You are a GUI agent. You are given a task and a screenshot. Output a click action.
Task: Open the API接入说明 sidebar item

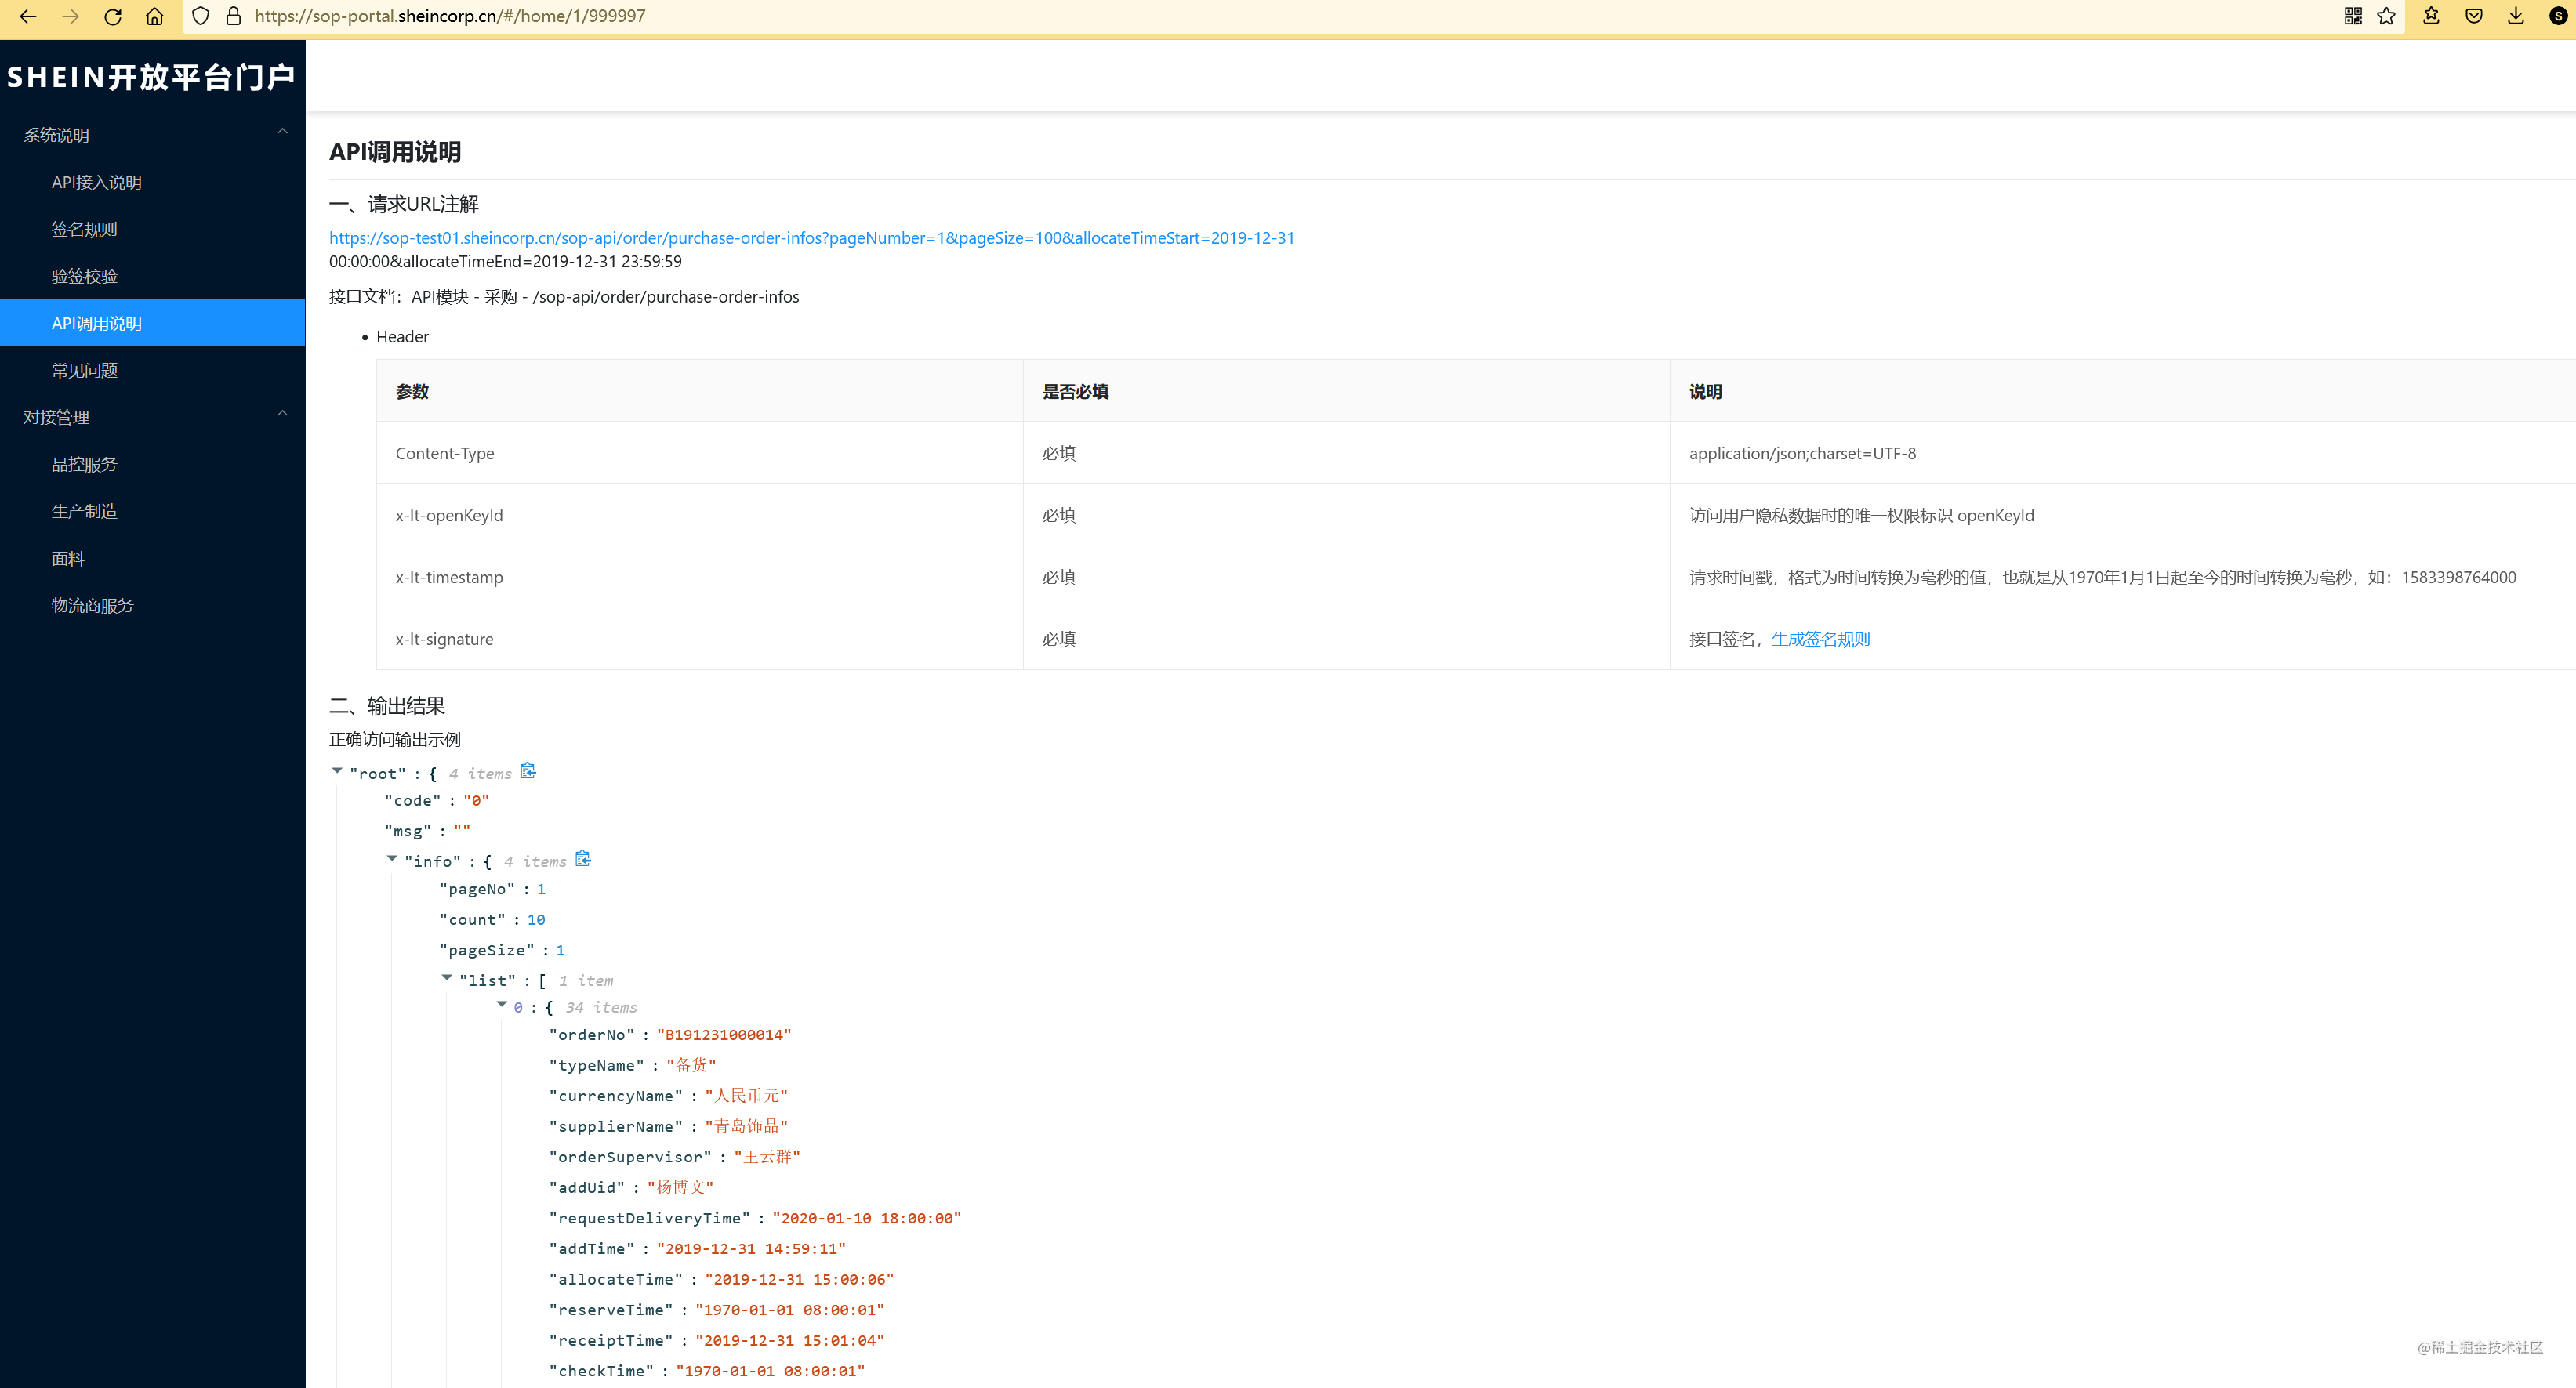(x=96, y=182)
